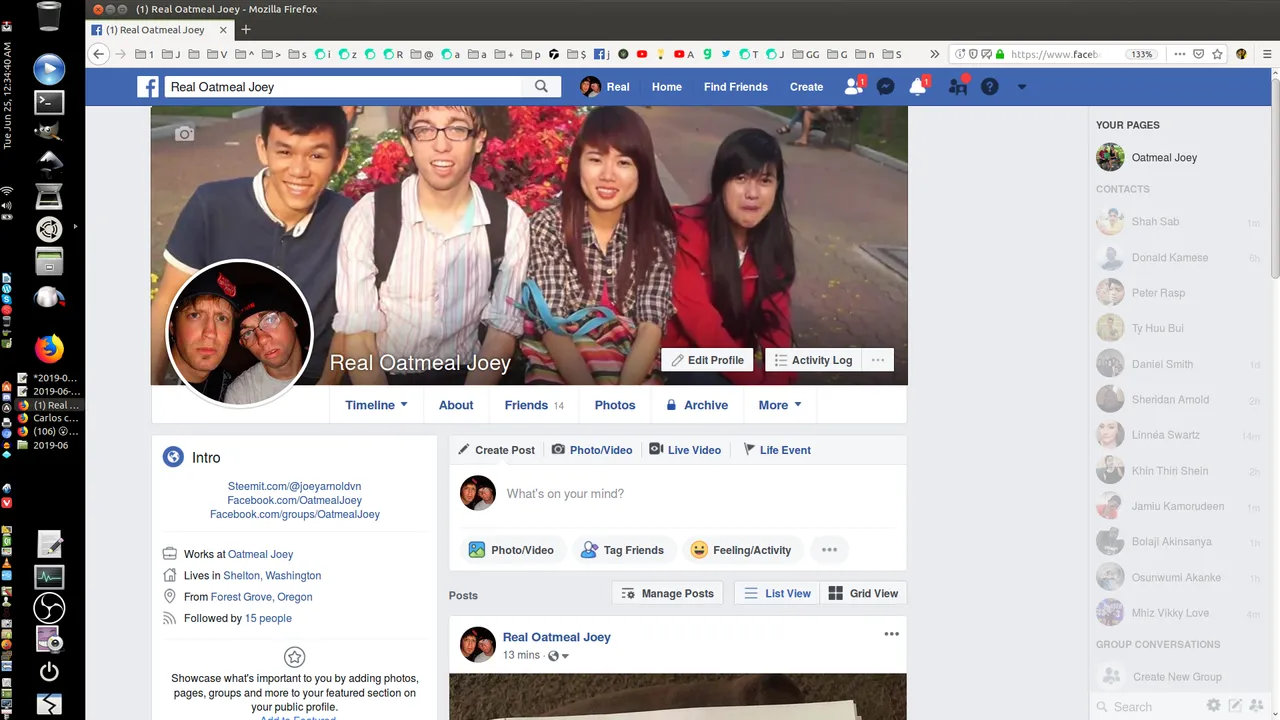This screenshot has height=720, width=1280.
Task: Click Firefox back navigation arrow
Action: pyautogui.click(x=98, y=54)
